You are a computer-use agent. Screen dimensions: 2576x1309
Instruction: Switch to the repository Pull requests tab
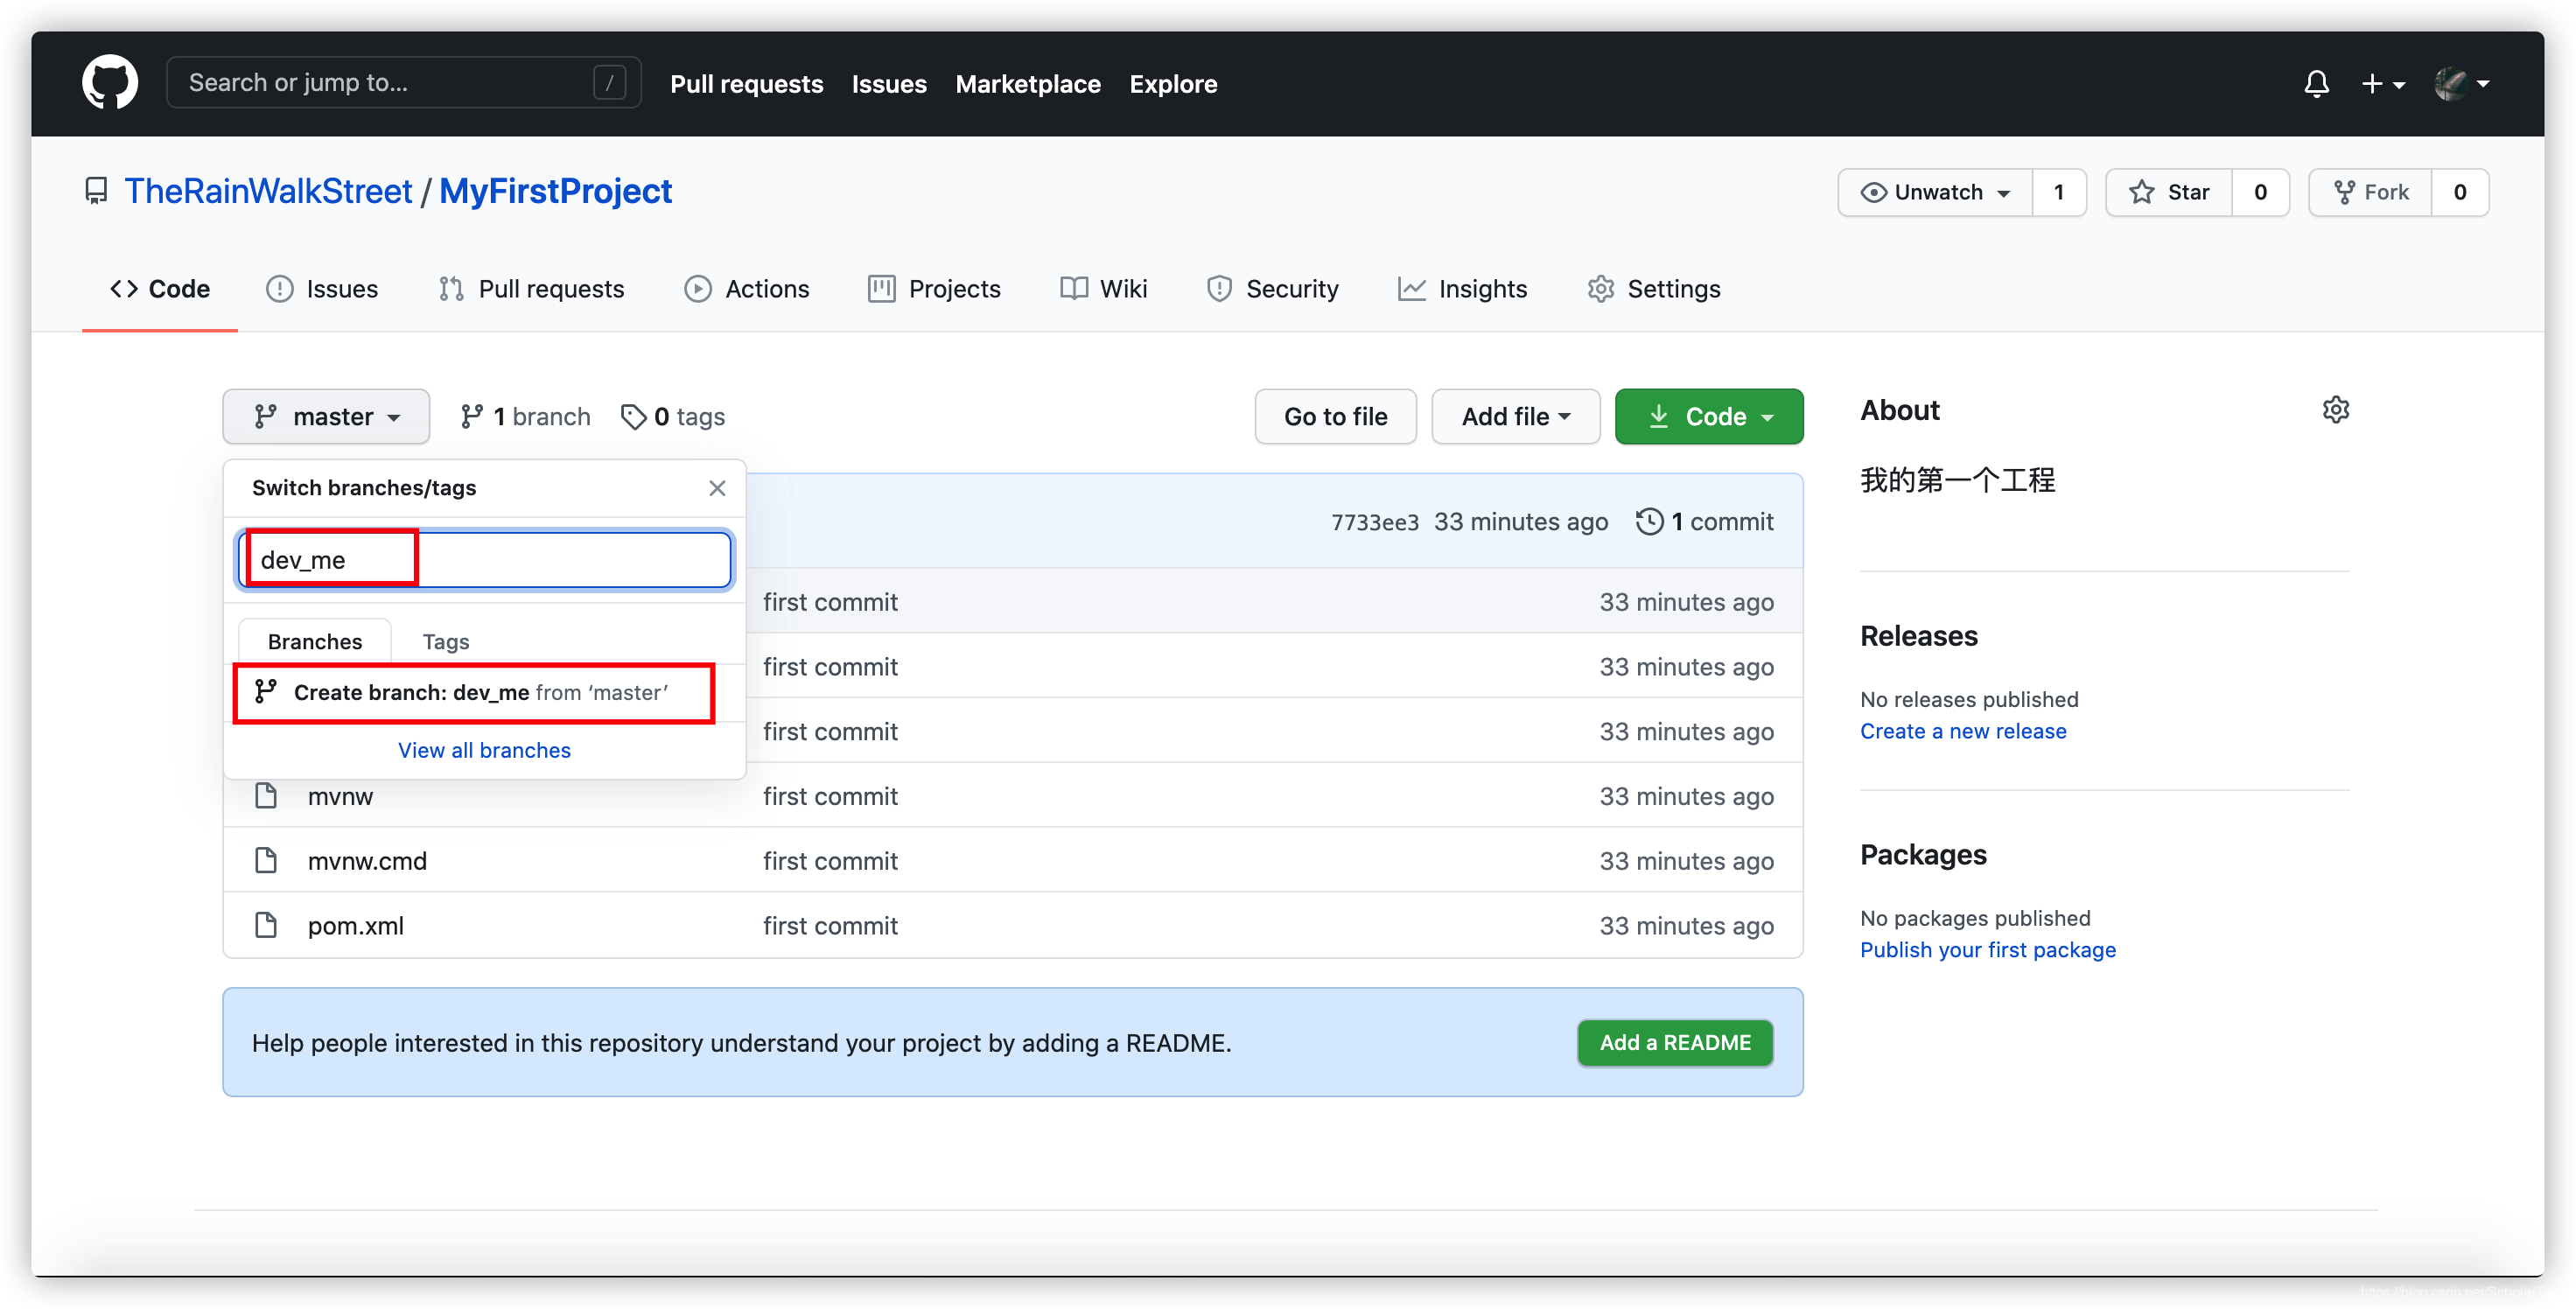click(531, 289)
